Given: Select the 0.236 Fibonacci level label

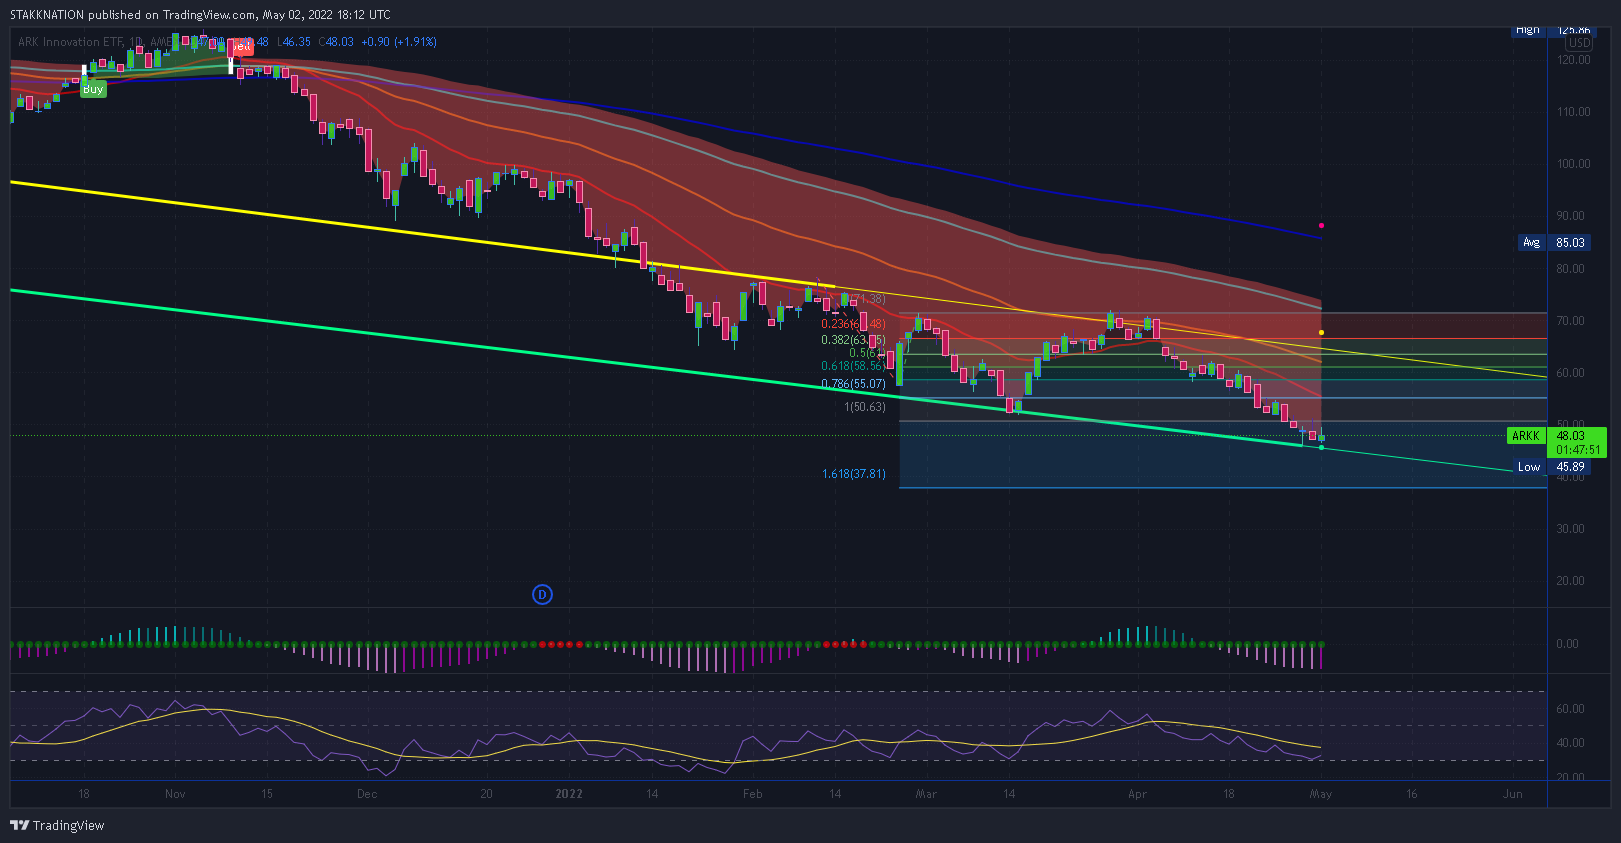Looking at the screenshot, I should (853, 324).
